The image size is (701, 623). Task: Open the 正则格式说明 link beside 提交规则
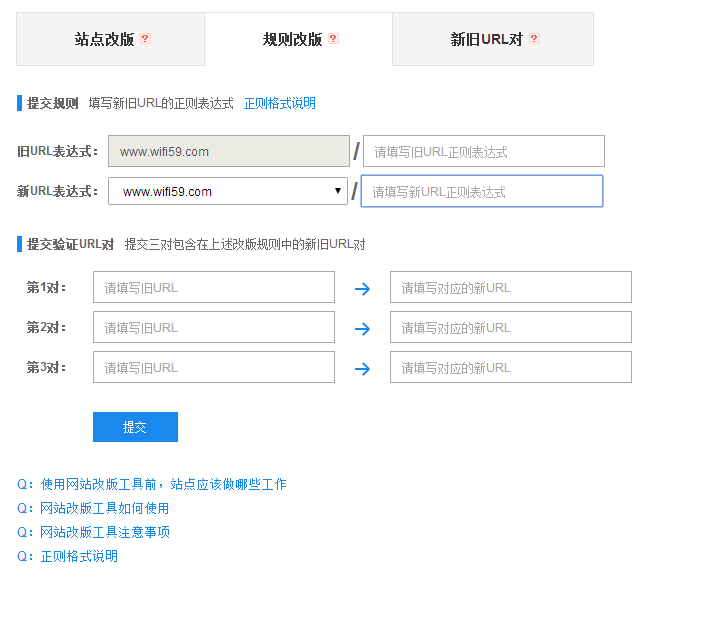click(x=279, y=103)
